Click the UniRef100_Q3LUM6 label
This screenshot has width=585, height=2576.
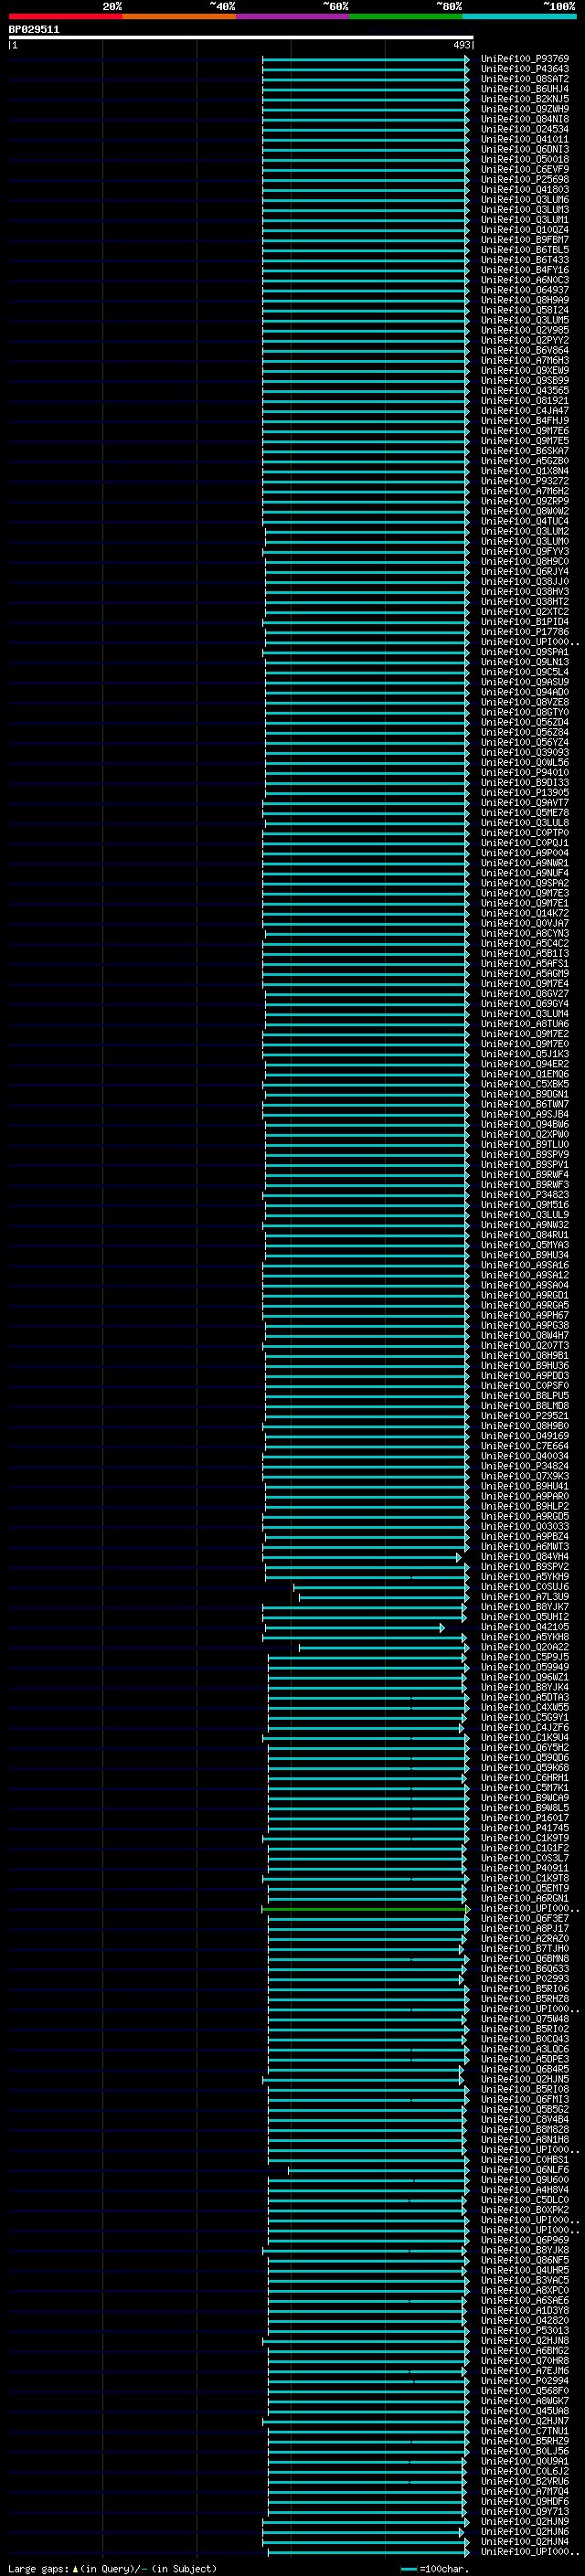click(x=525, y=199)
